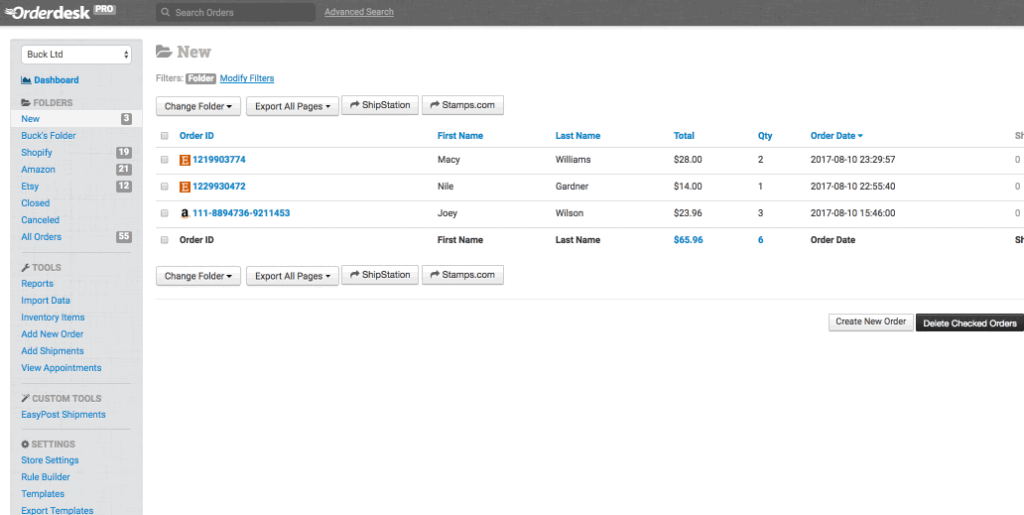This screenshot has width=1024, height=515.
Task: Click into the Search Orders field
Action: click(x=240, y=13)
